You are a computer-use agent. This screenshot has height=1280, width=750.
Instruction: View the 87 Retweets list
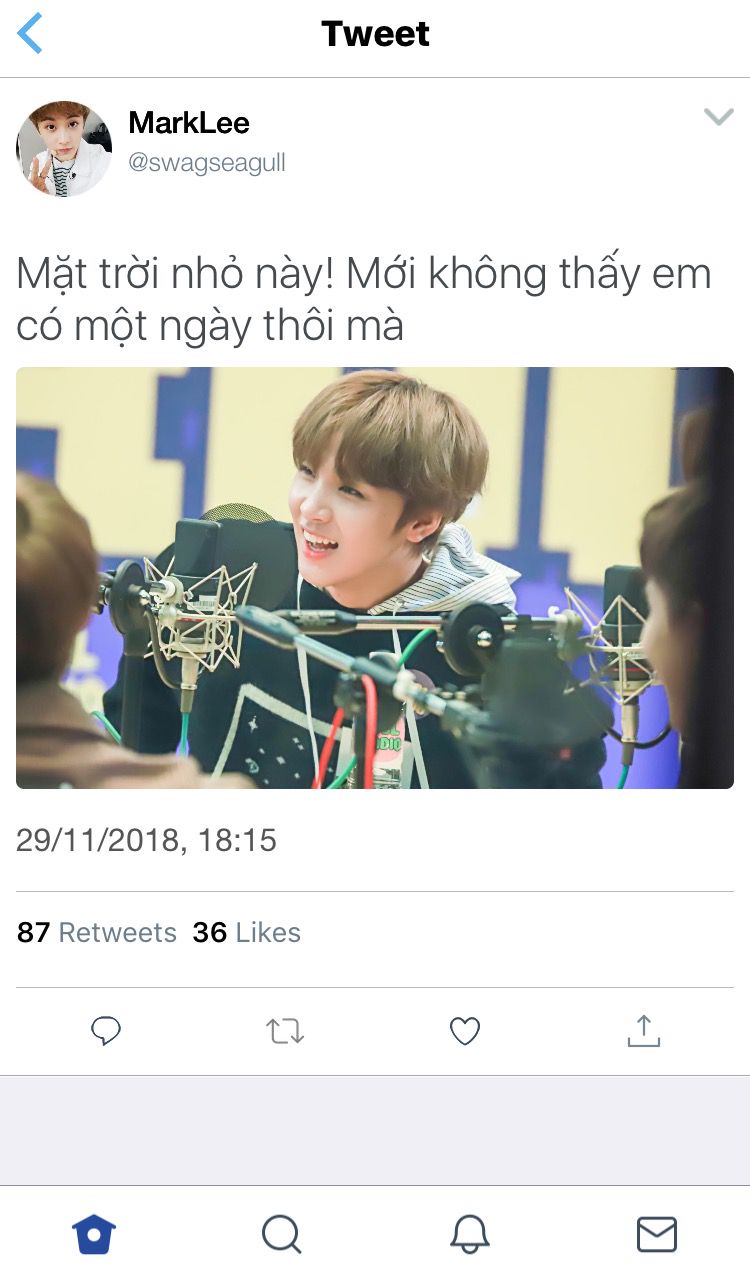(96, 933)
